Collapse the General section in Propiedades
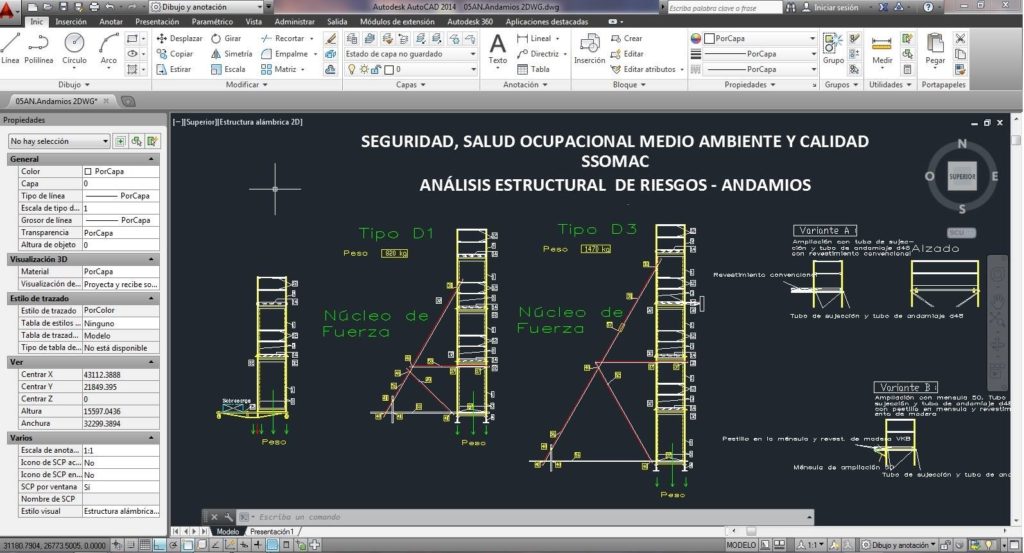 (x=154, y=159)
